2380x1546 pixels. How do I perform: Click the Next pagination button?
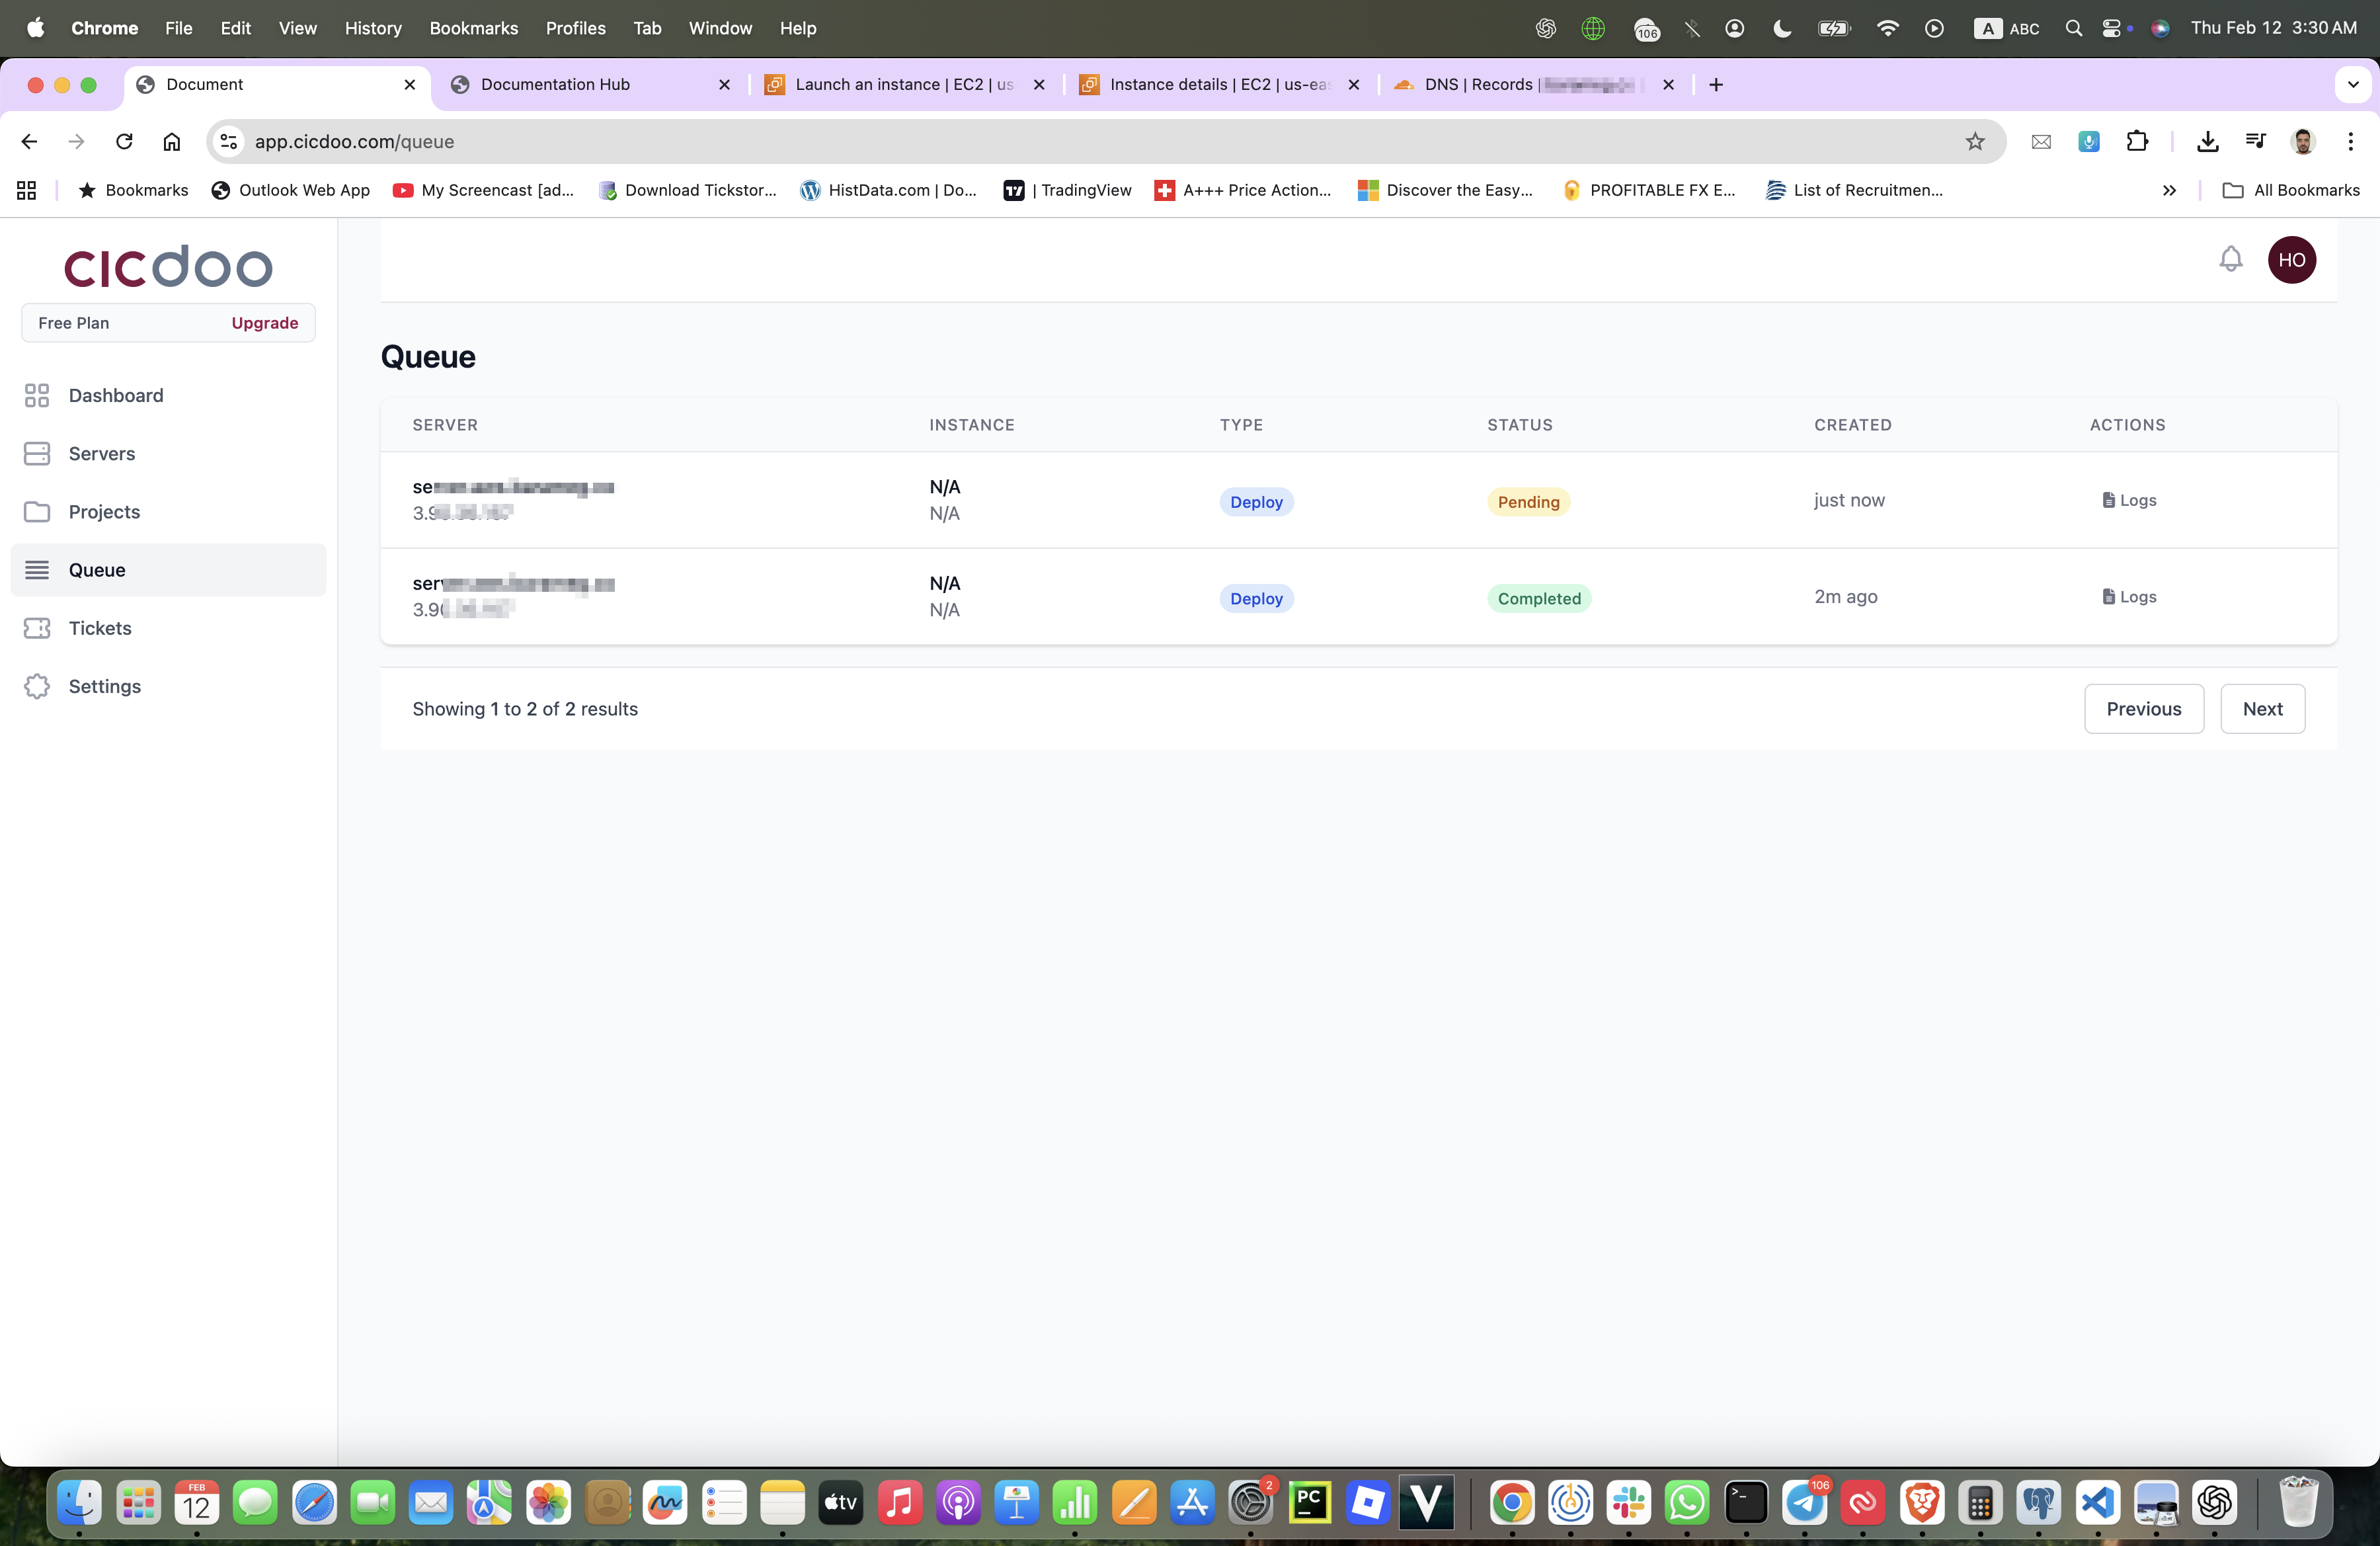[2262, 709]
